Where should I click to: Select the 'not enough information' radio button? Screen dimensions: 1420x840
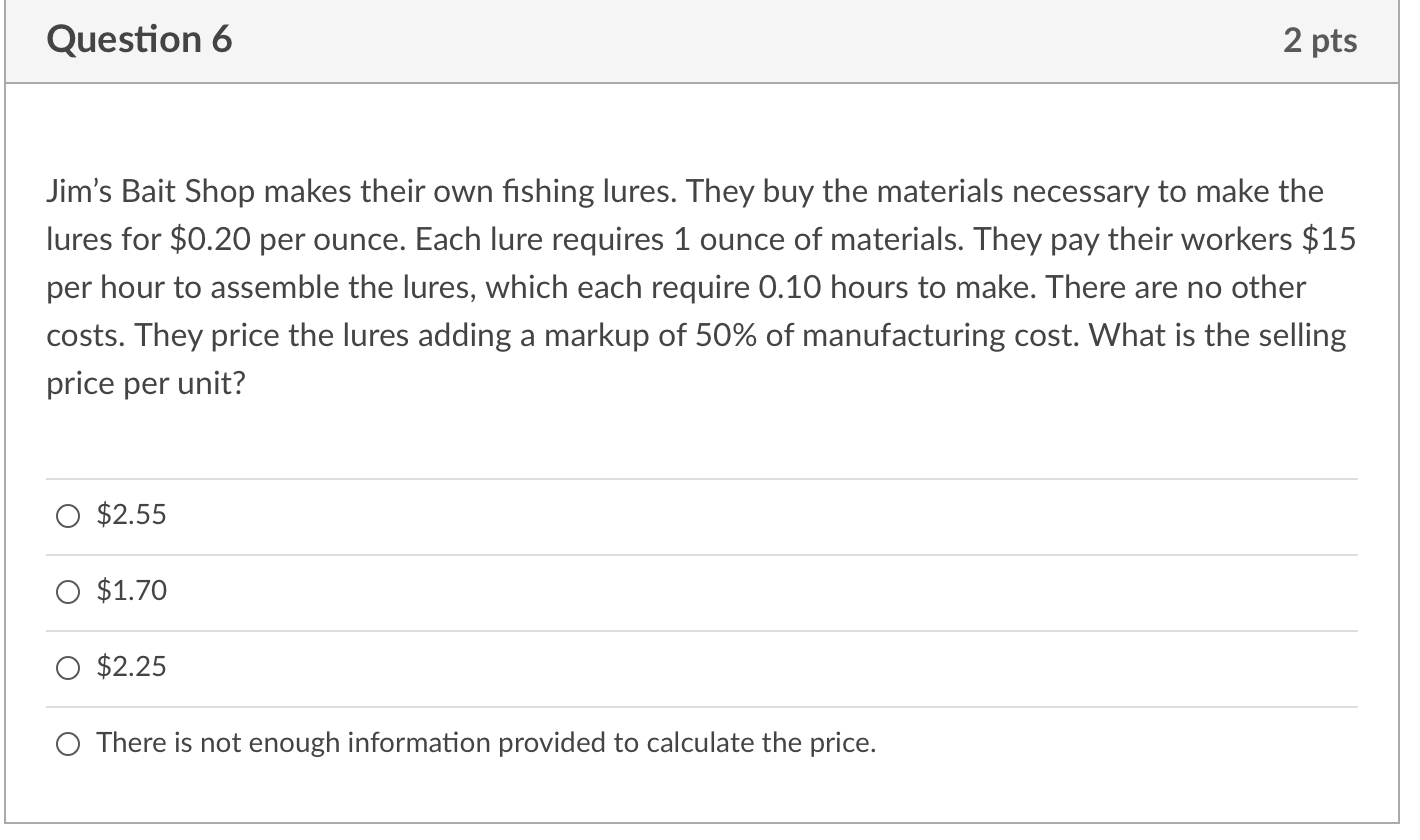coord(68,744)
